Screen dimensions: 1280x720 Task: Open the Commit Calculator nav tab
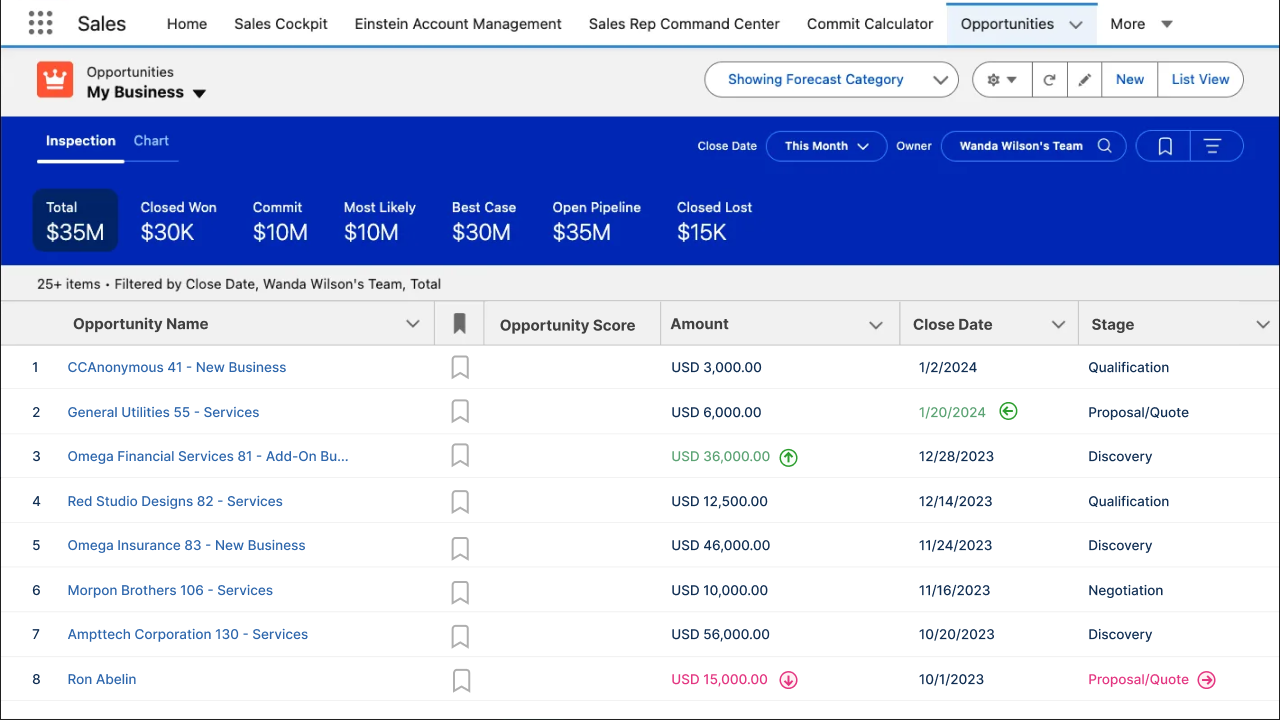click(x=870, y=24)
